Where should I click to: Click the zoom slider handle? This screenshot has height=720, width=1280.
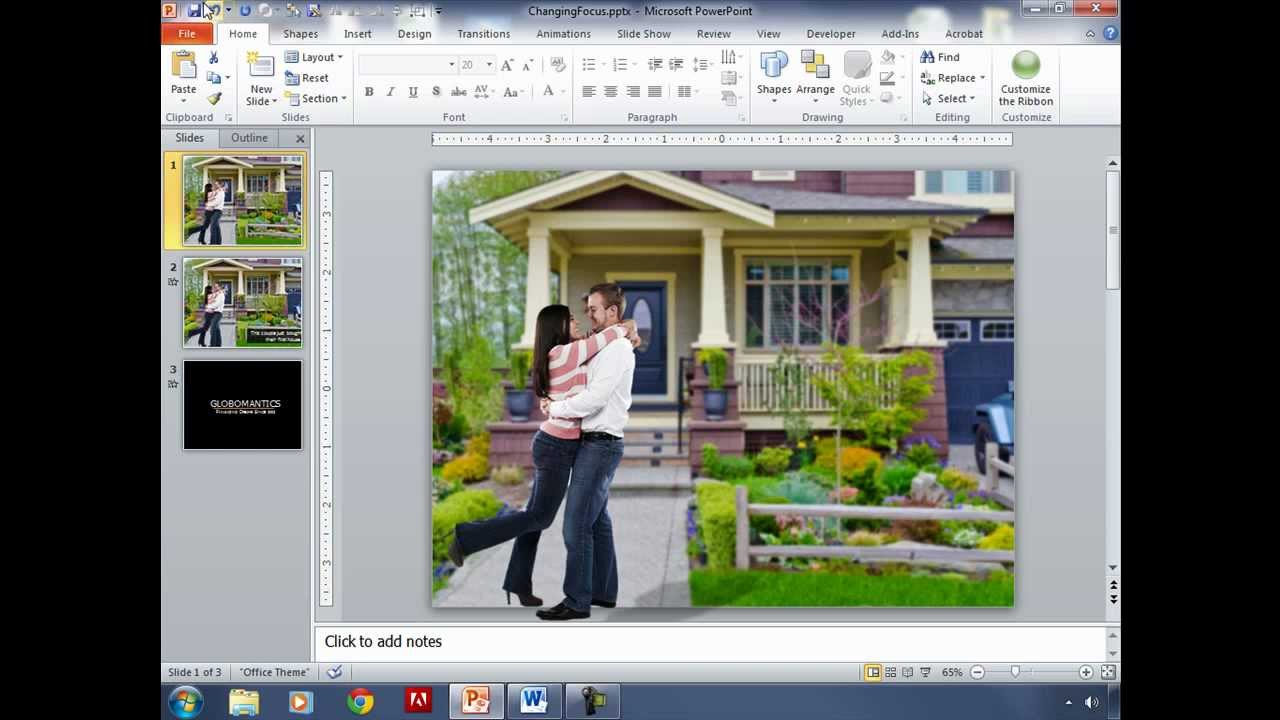[x=1016, y=673]
